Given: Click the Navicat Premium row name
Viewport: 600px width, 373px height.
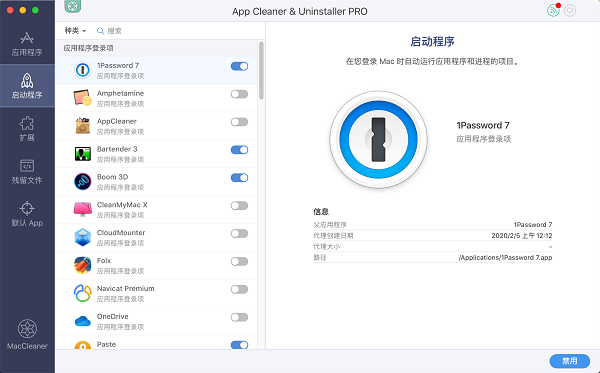Looking at the screenshot, I should 126,289.
